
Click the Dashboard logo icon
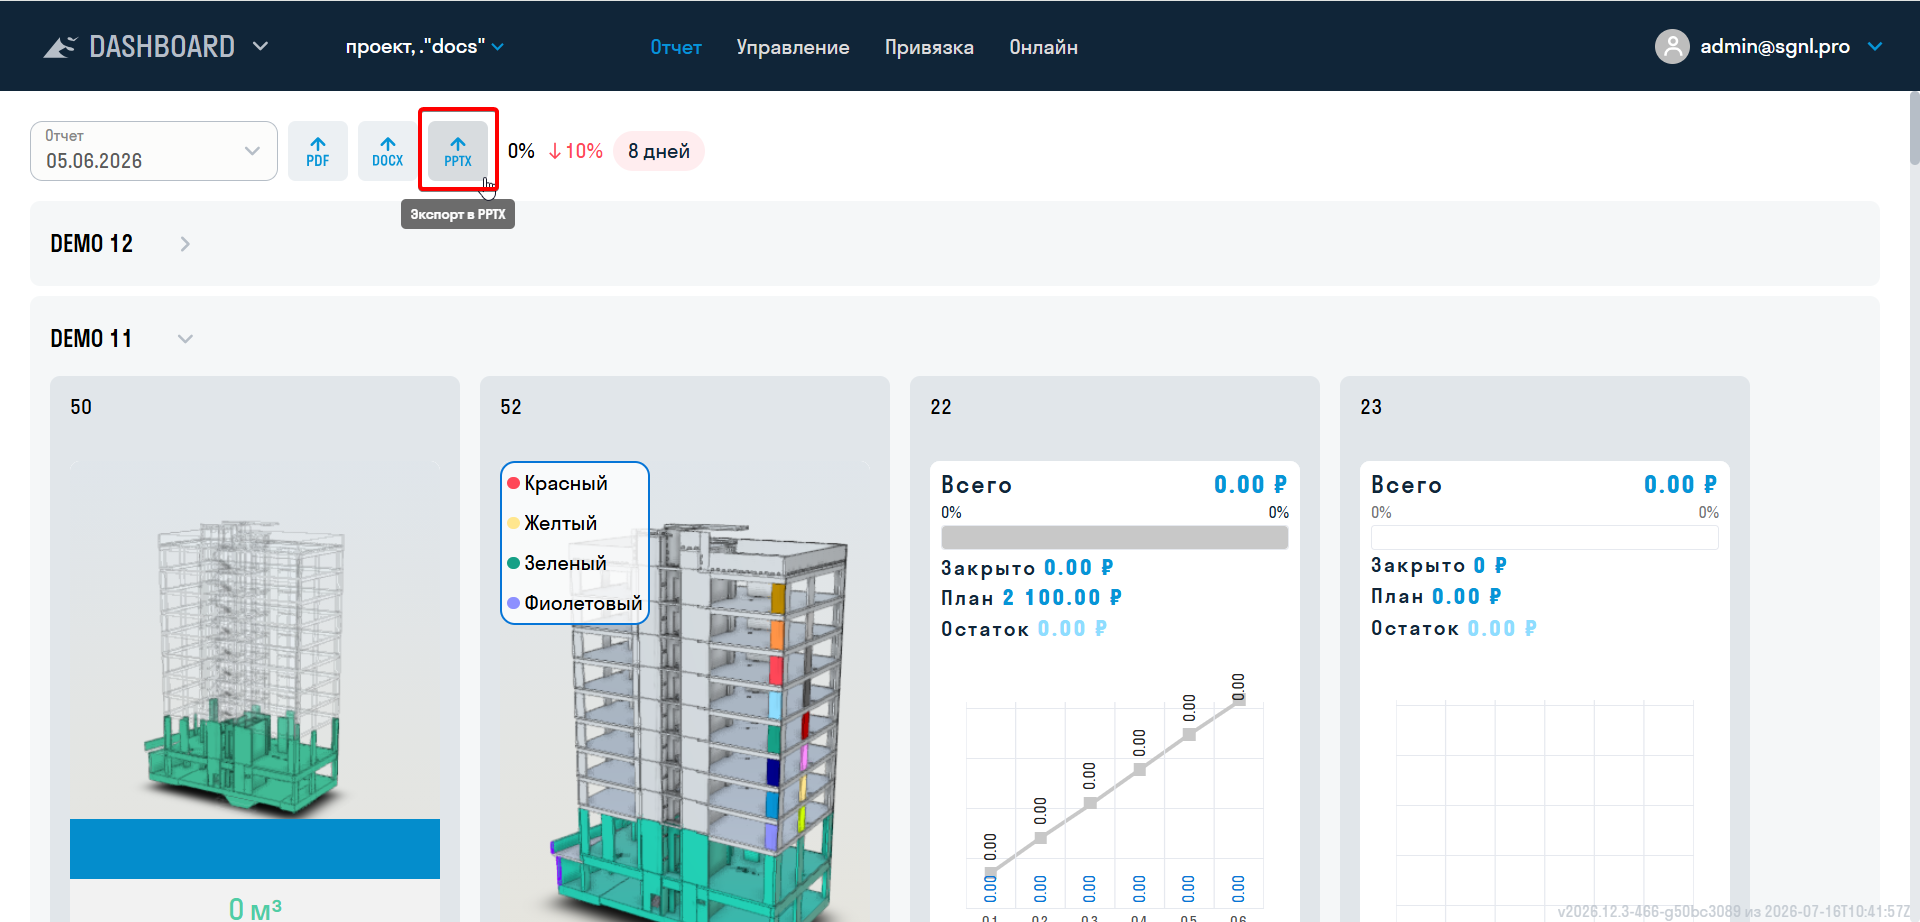(60, 47)
